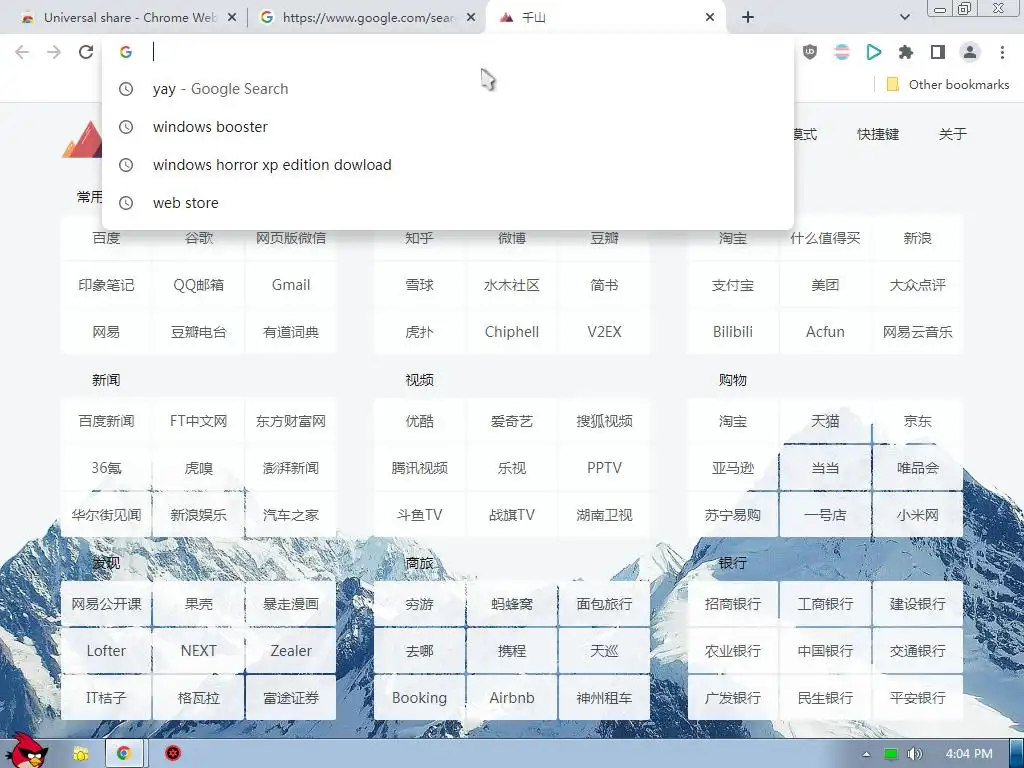Click the browser forward arrow
The image size is (1024, 768).
coord(54,52)
